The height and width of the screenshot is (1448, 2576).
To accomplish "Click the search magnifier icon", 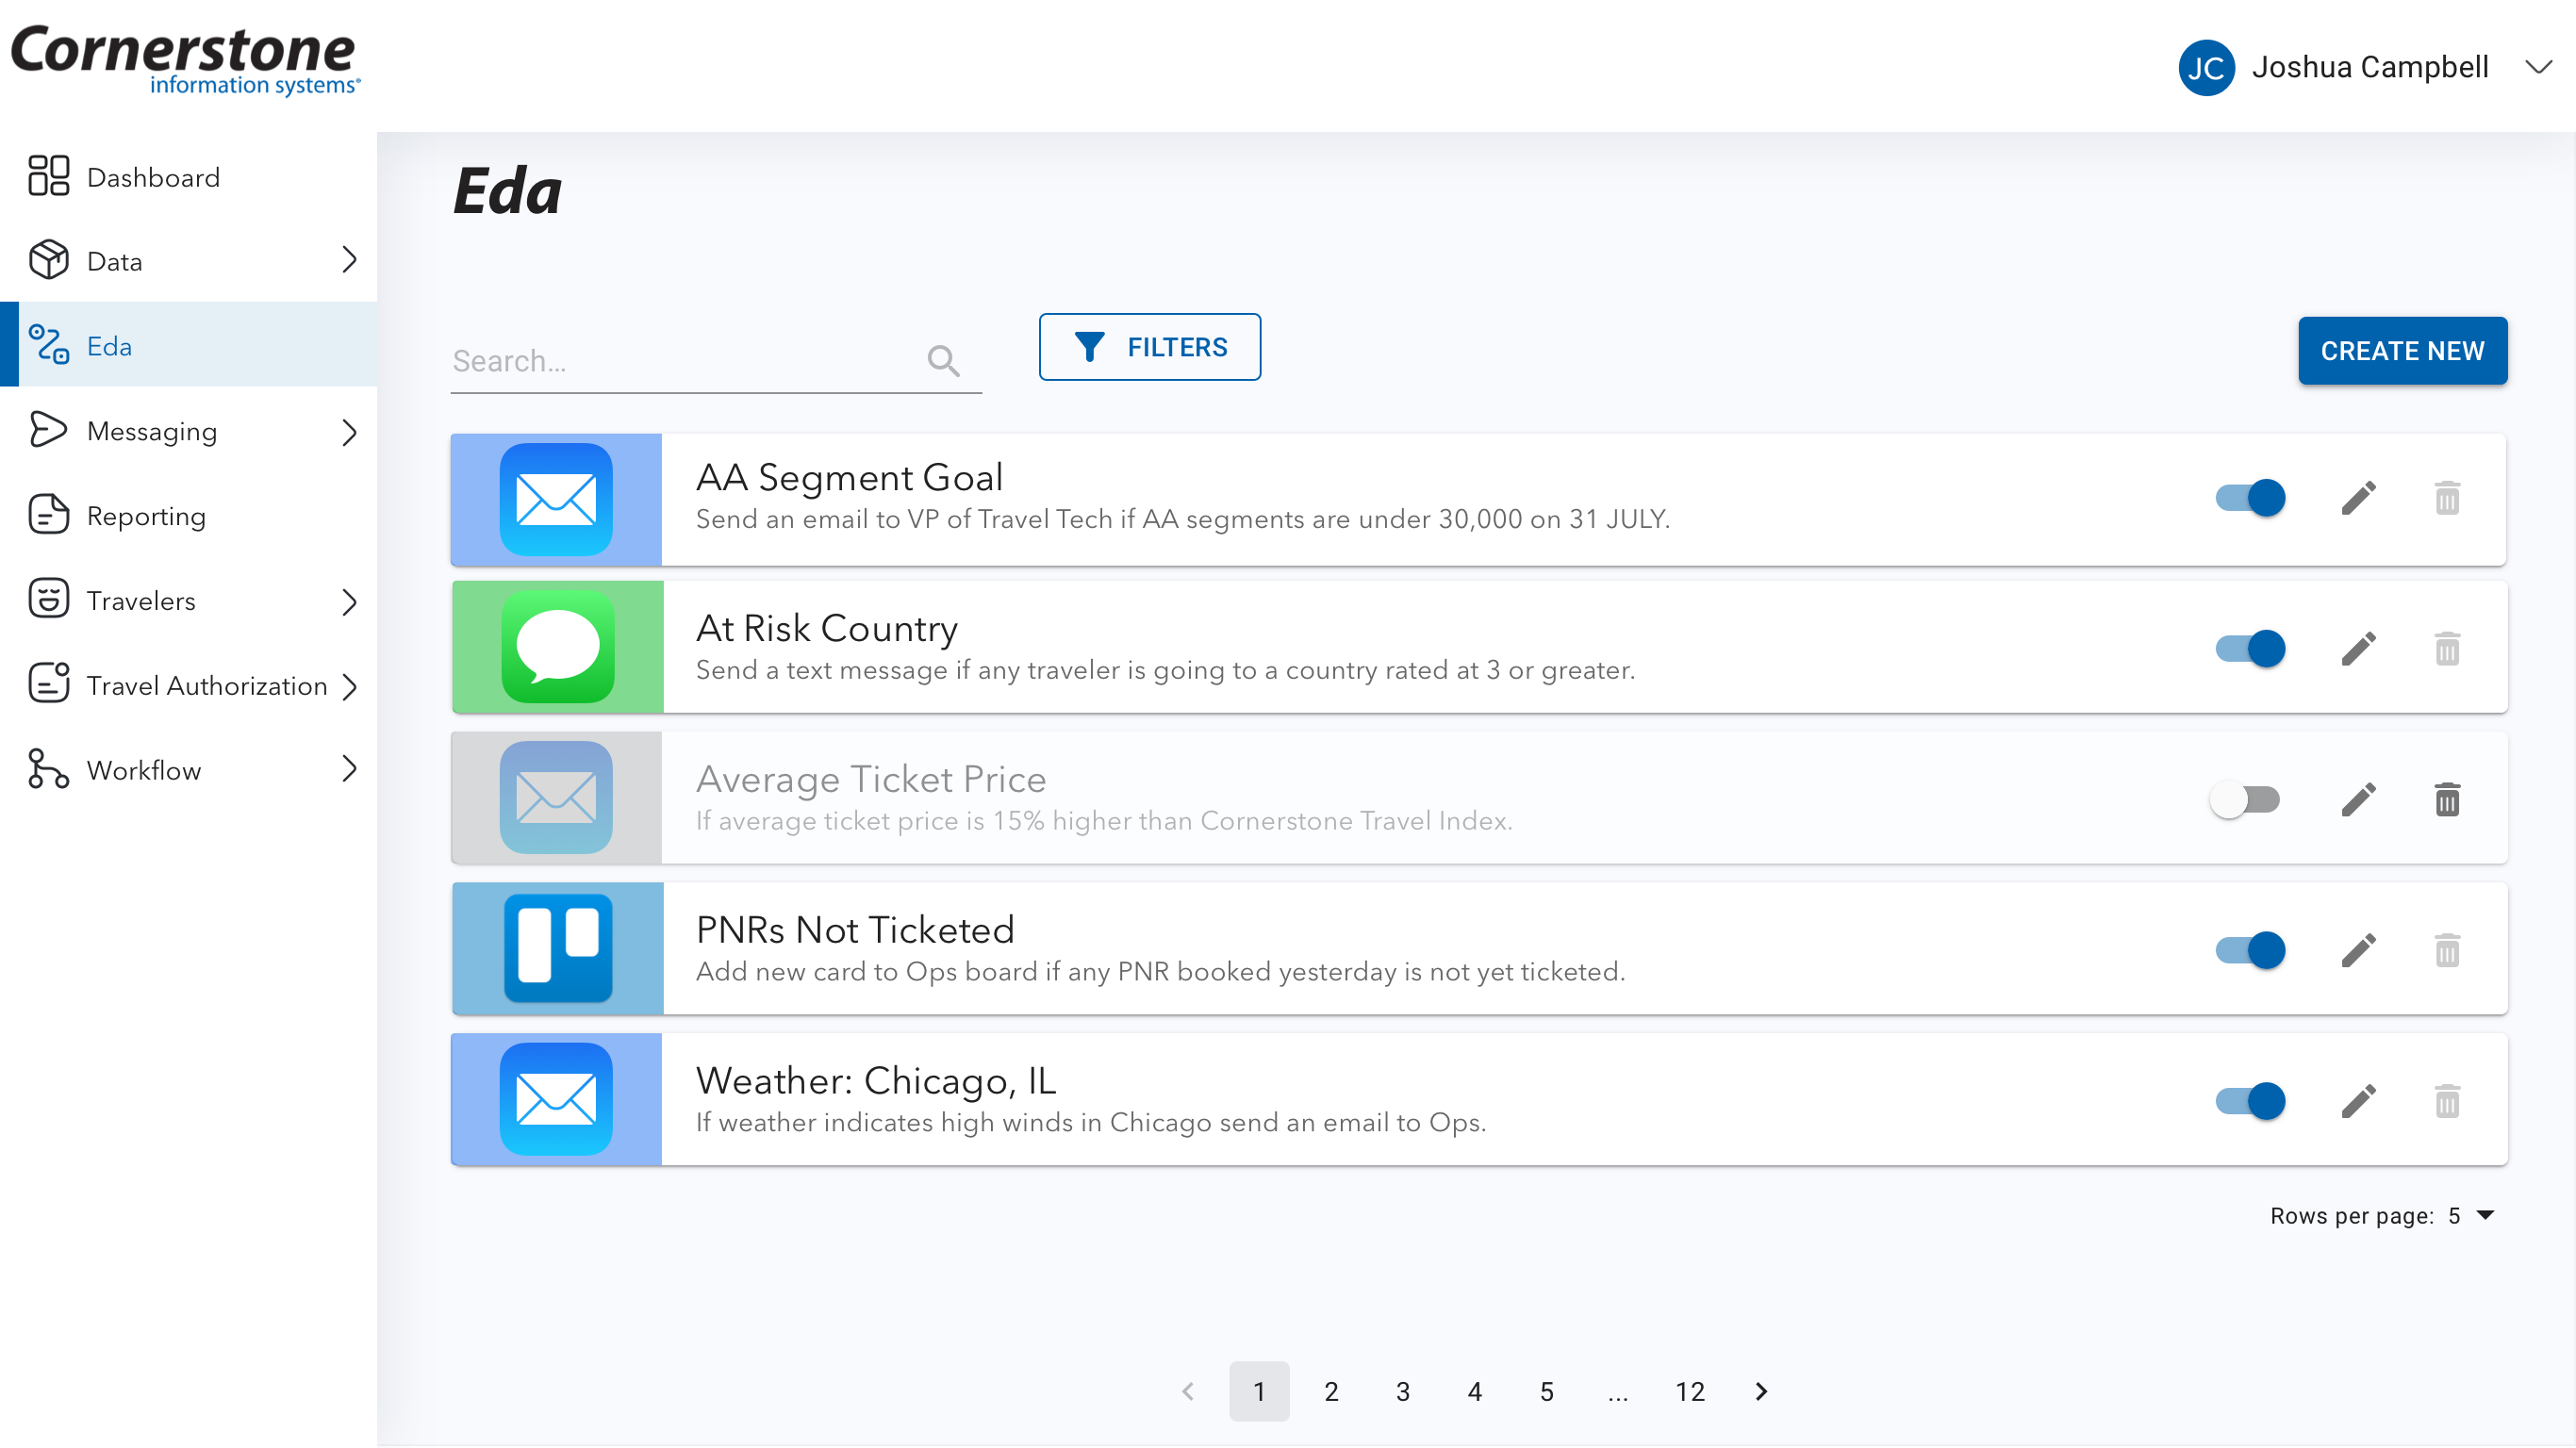I will (x=942, y=361).
